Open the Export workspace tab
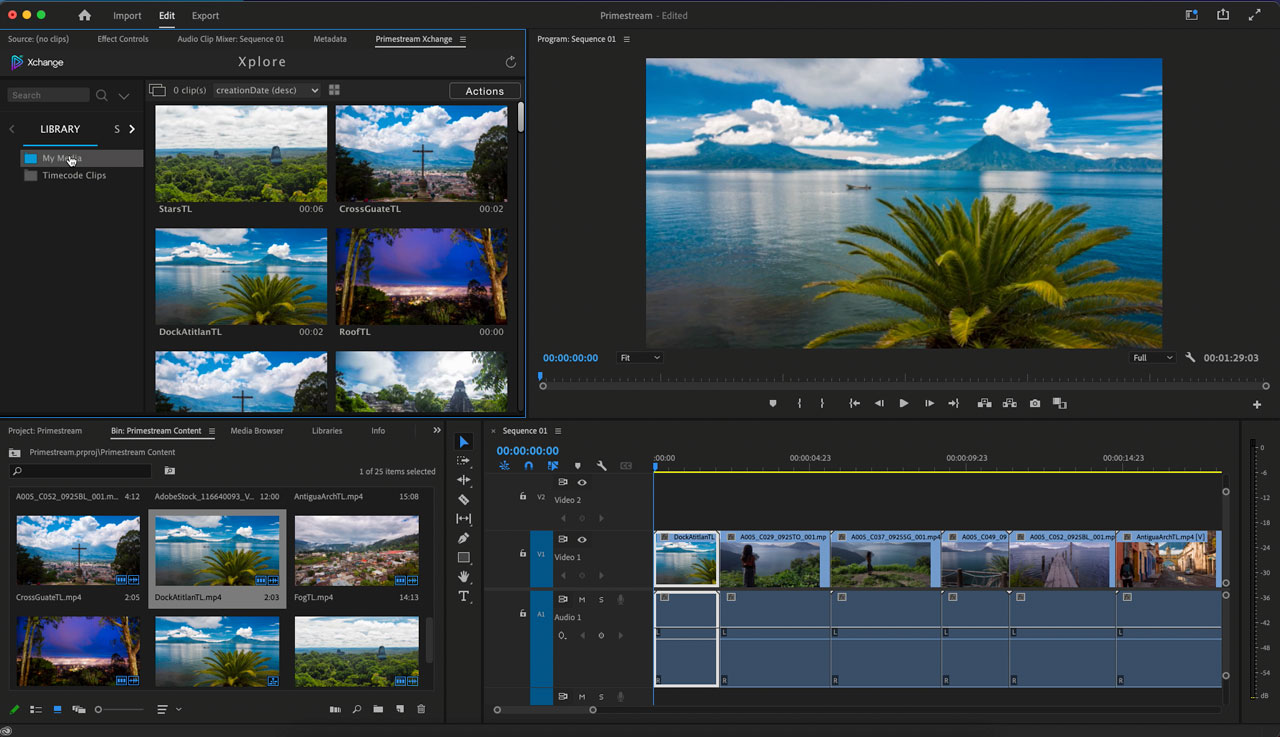 point(205,16)
